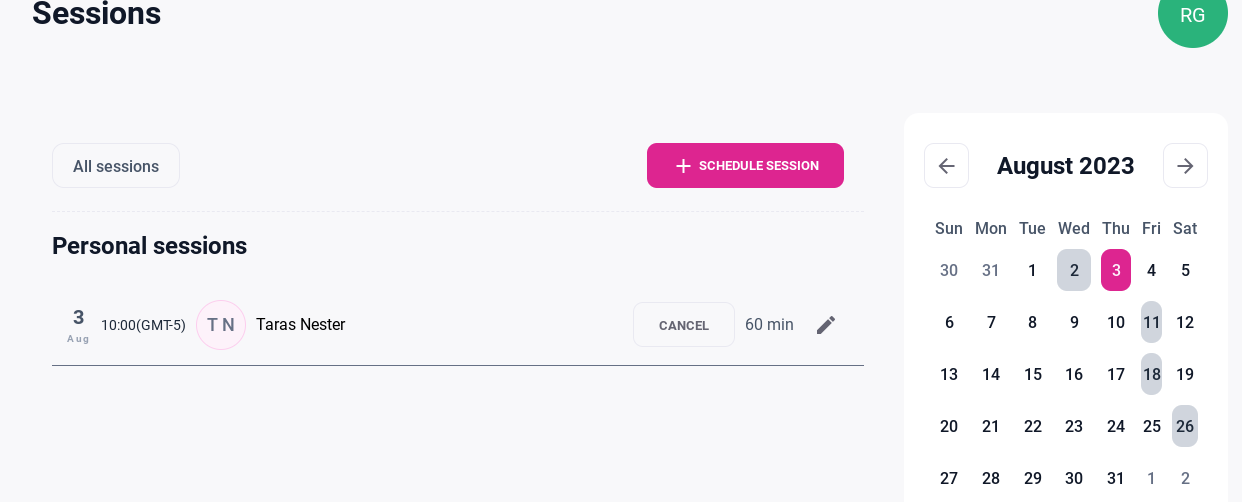Click September 2 trailing date
This screenshot has height=502, width=1242.
coord(1185,478)
